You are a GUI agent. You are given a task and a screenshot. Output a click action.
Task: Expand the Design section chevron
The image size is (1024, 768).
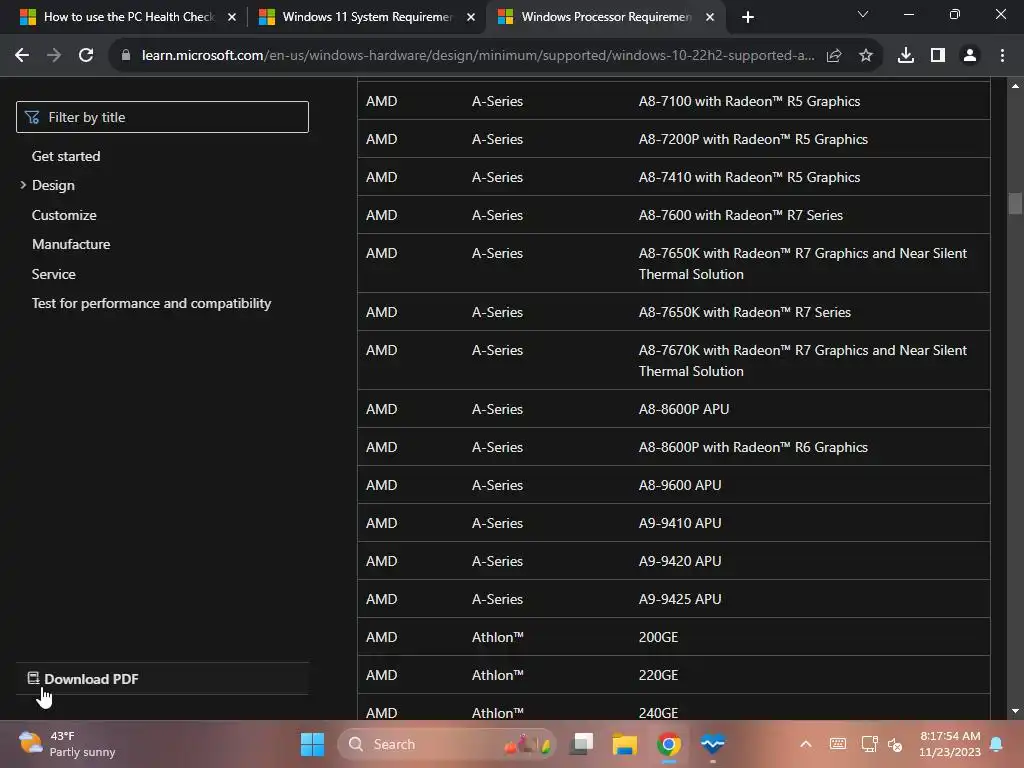(23, 185)
